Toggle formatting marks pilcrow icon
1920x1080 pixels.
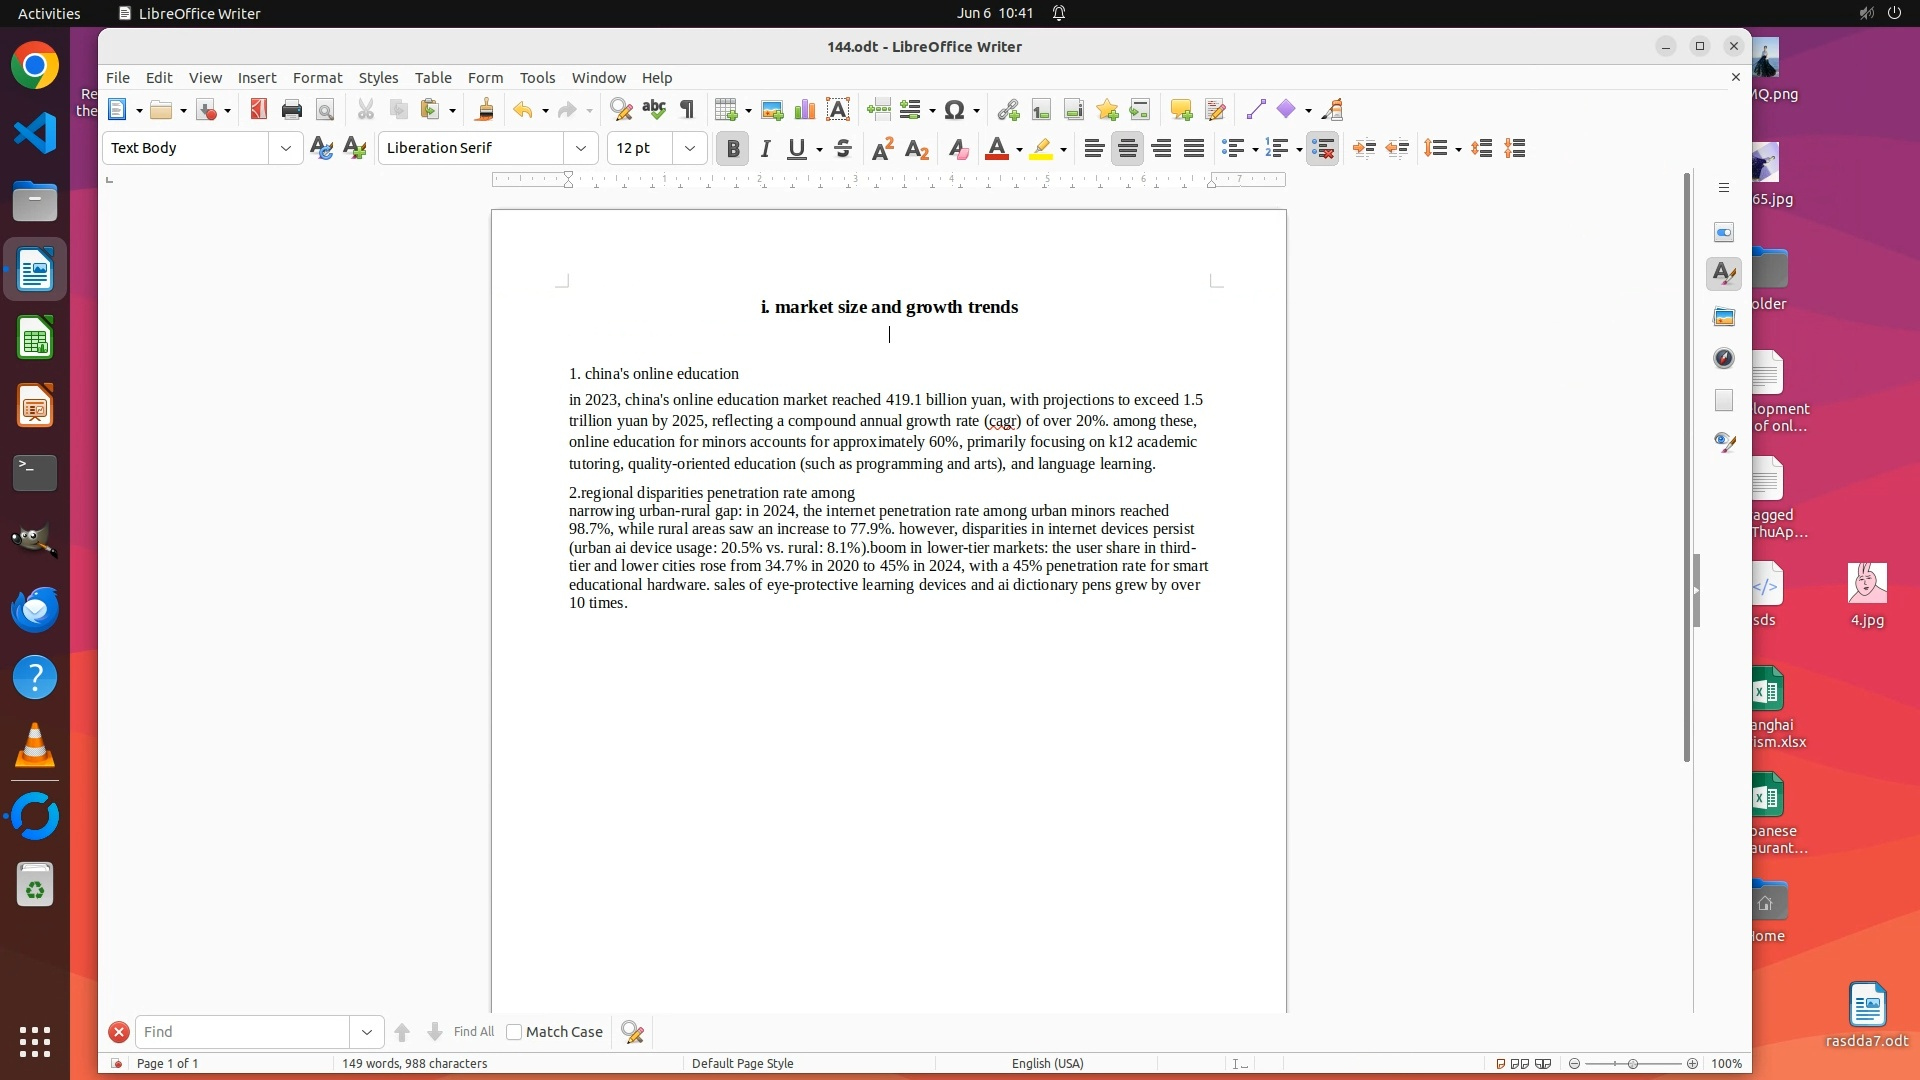pos(687,110)
